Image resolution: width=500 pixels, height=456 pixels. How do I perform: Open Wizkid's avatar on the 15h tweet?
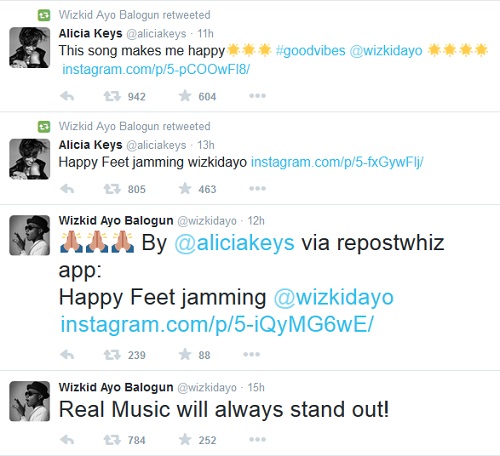(30, 401)
